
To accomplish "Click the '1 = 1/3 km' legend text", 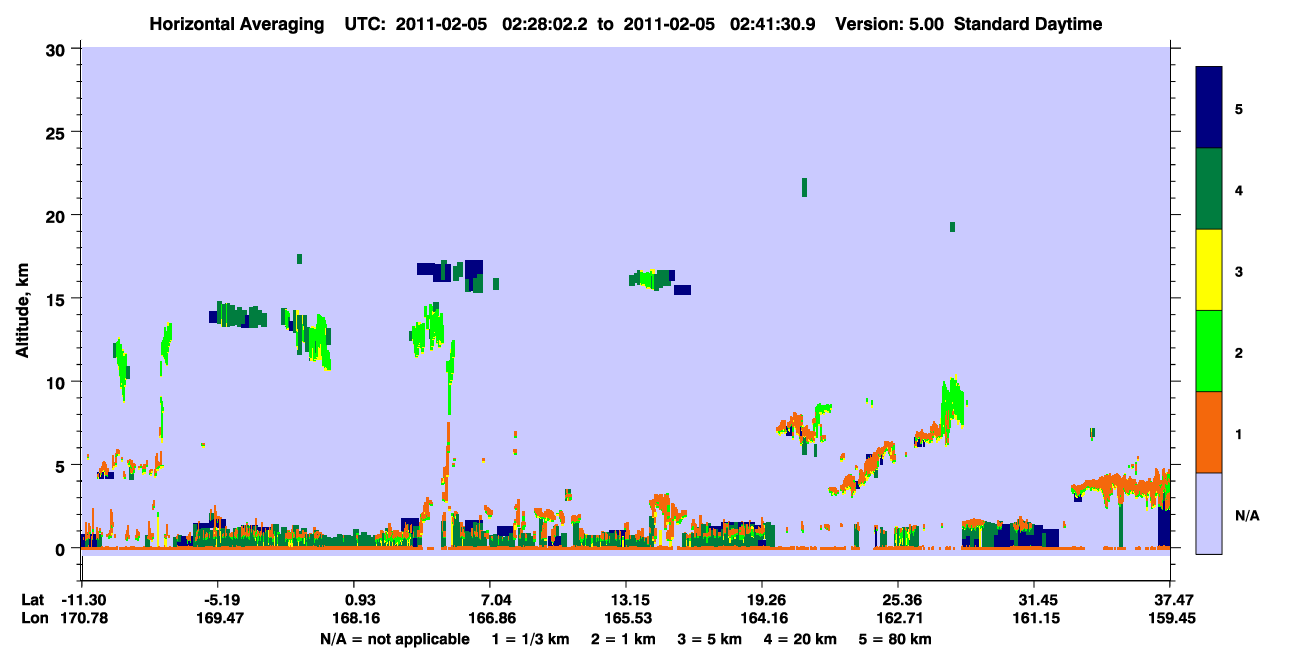I will coord(532,639).
